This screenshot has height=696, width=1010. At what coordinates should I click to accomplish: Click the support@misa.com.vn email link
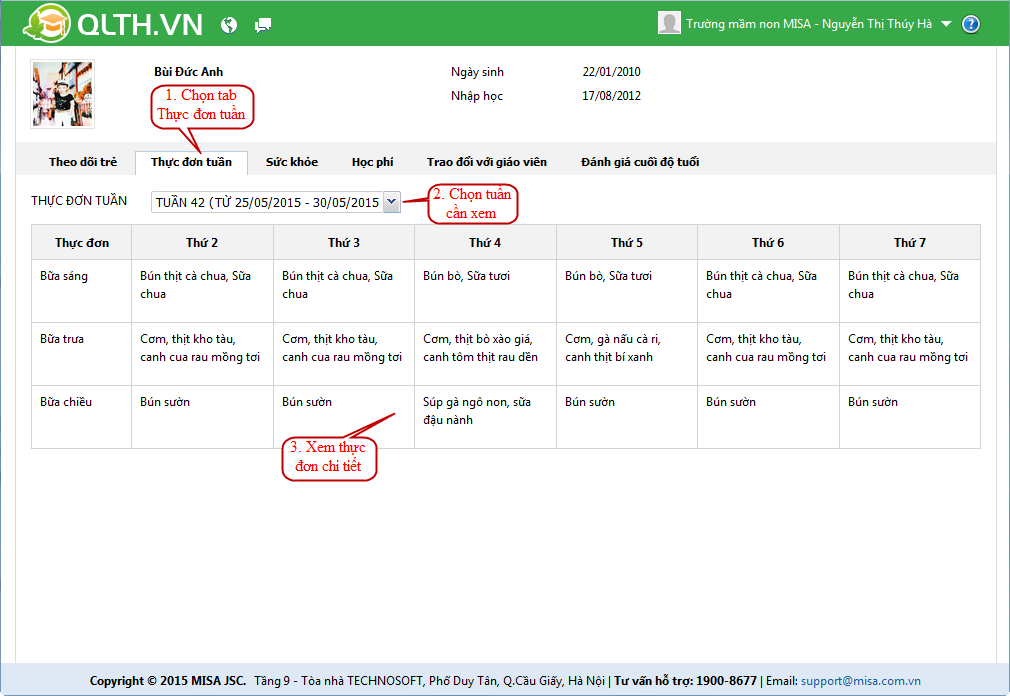coord(861,681)
